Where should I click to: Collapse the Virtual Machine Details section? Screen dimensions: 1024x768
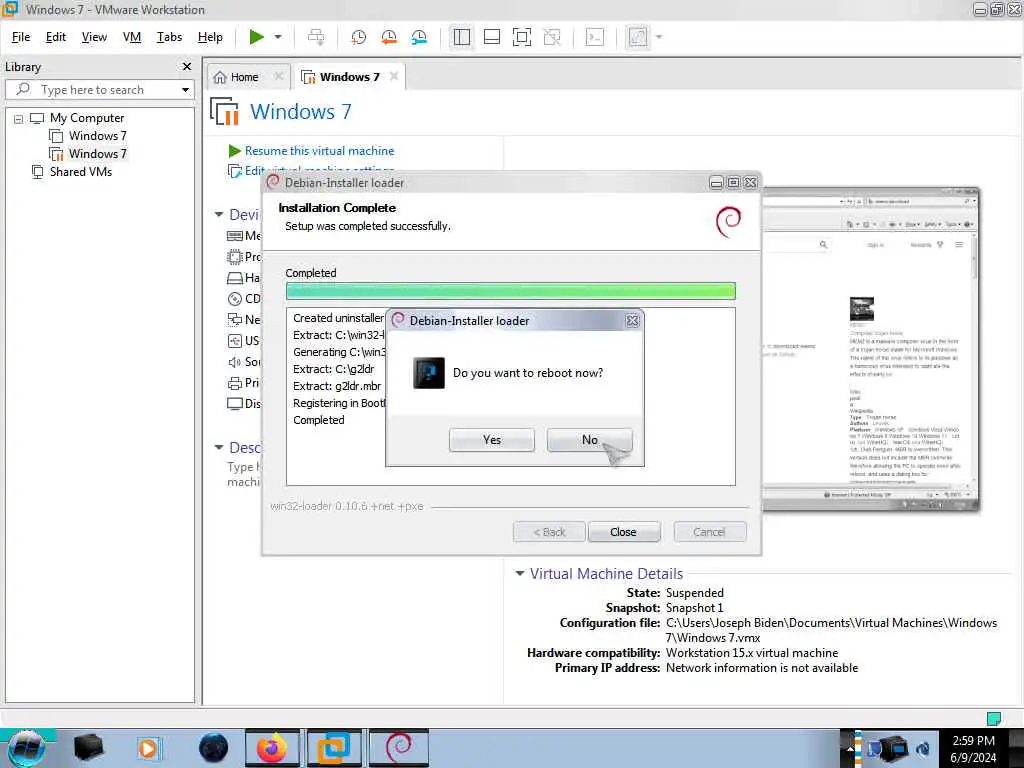(520, 573)
